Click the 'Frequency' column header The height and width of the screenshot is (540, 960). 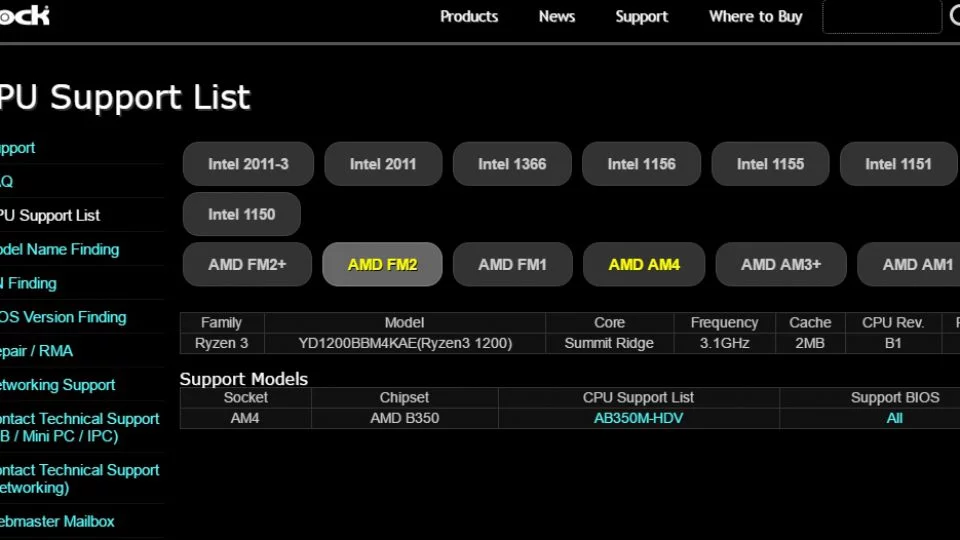(x=724, y=323)
